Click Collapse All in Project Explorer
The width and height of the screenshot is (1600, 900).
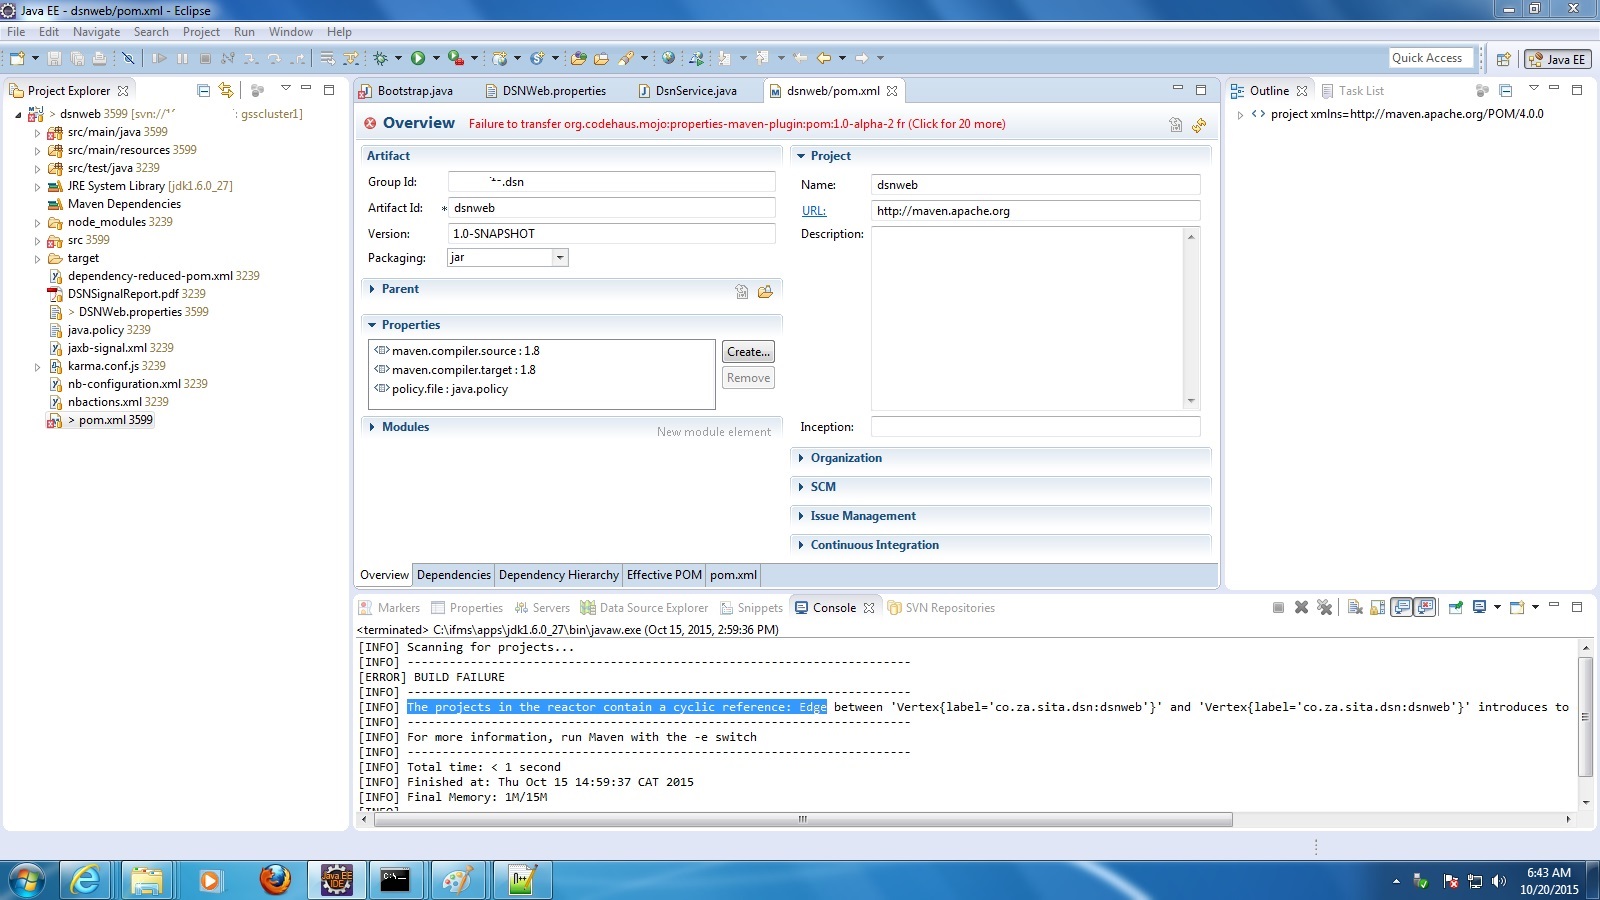click(x=204, y=90)
